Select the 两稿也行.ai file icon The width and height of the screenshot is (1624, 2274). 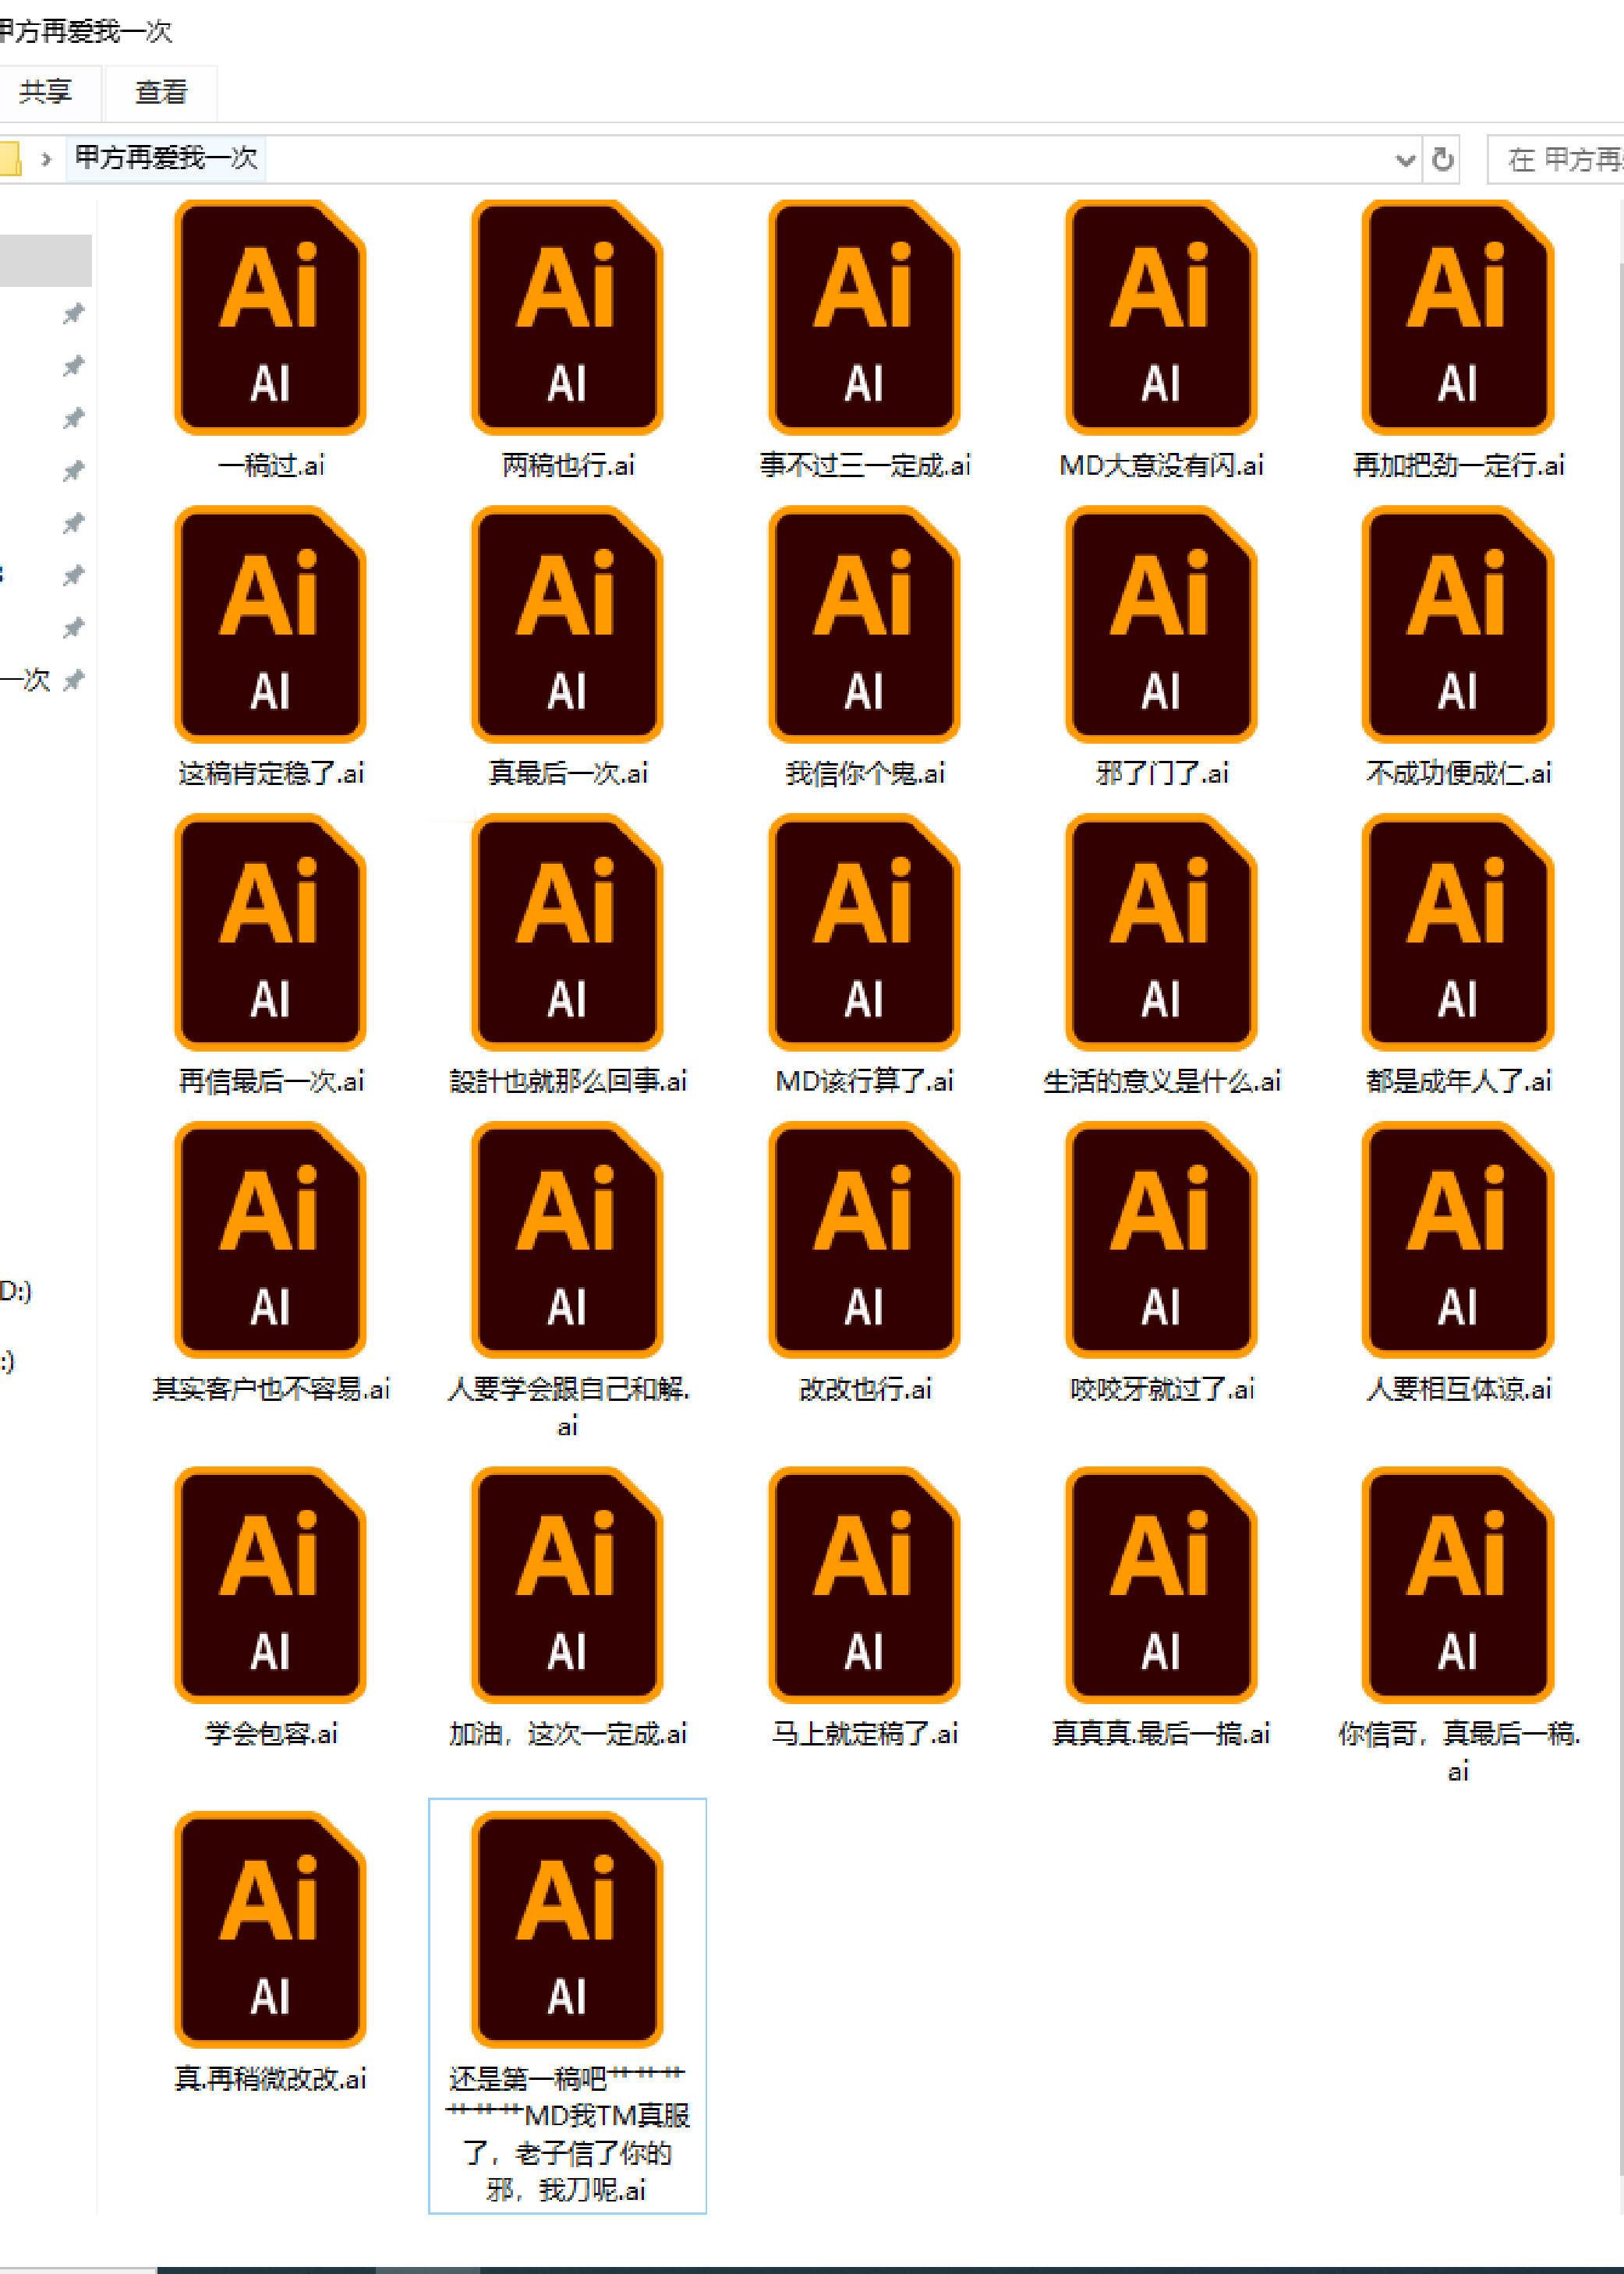(567, 318)
